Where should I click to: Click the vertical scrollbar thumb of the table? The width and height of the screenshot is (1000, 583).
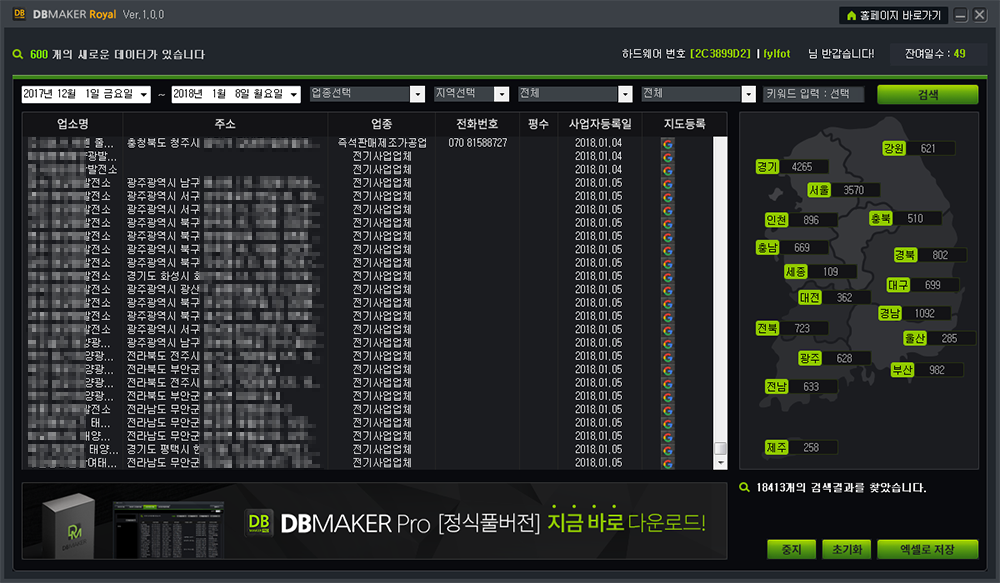pyautogui.click(x=721, y=448)
